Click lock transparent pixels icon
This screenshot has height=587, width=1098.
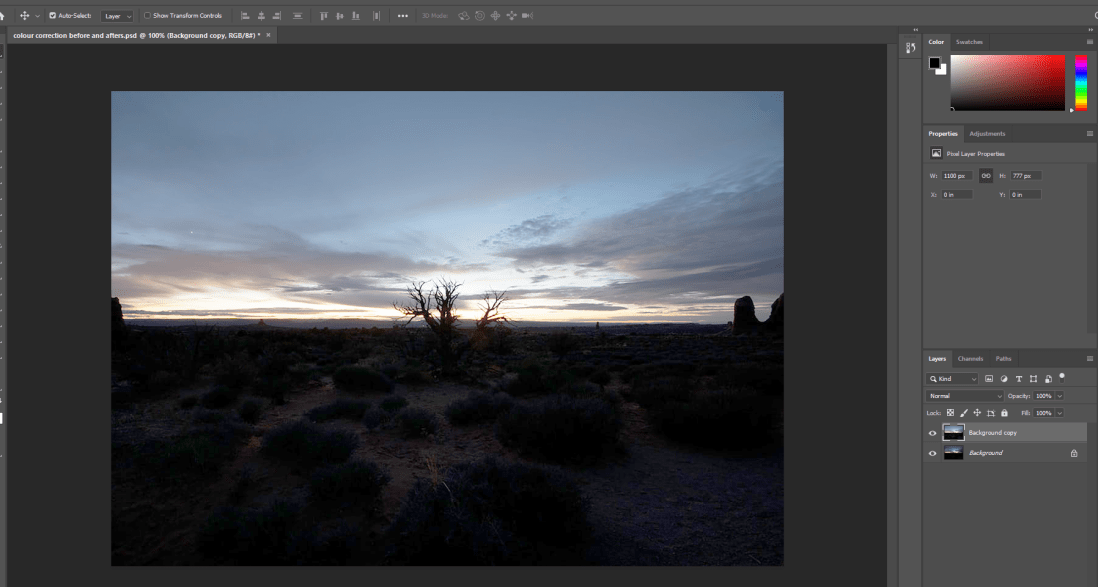pyautogui.click(x=951, y=413)
